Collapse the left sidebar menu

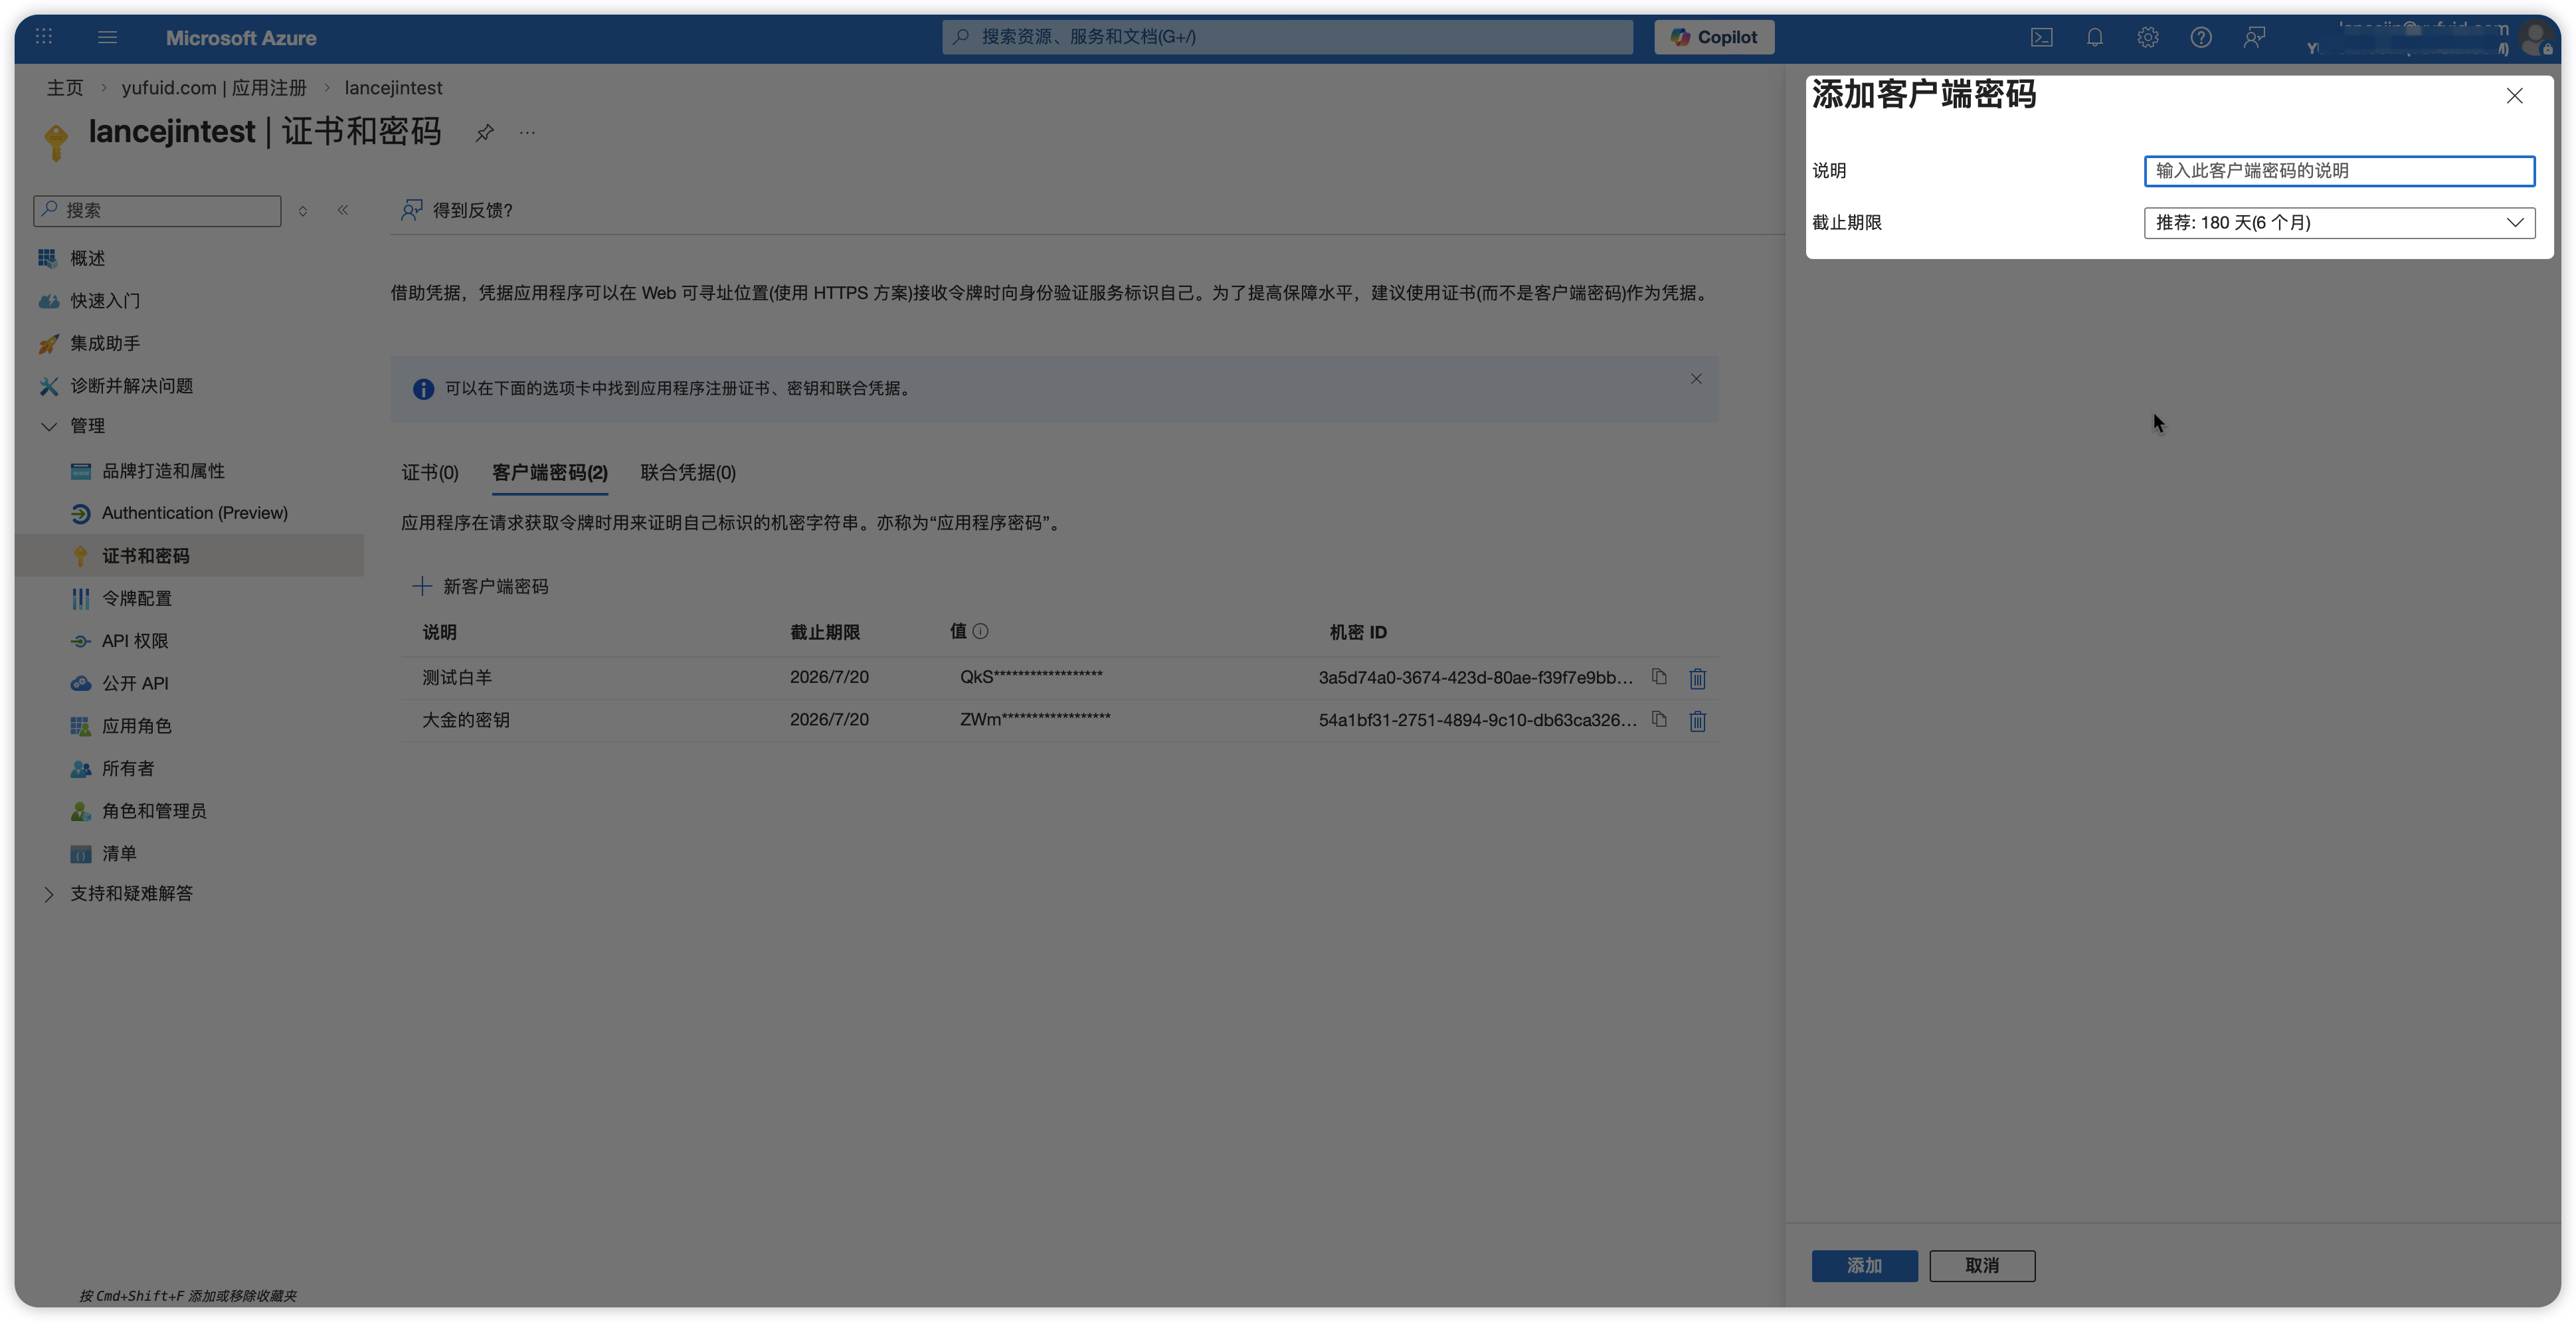(x=343, y=210)
